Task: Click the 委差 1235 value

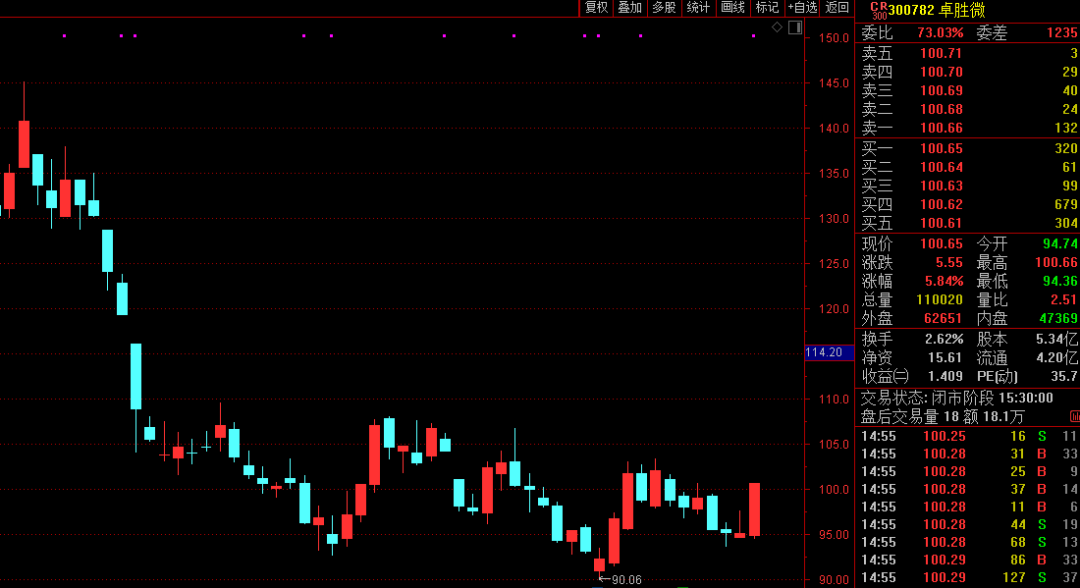Action: click(x=1062, y=32)
